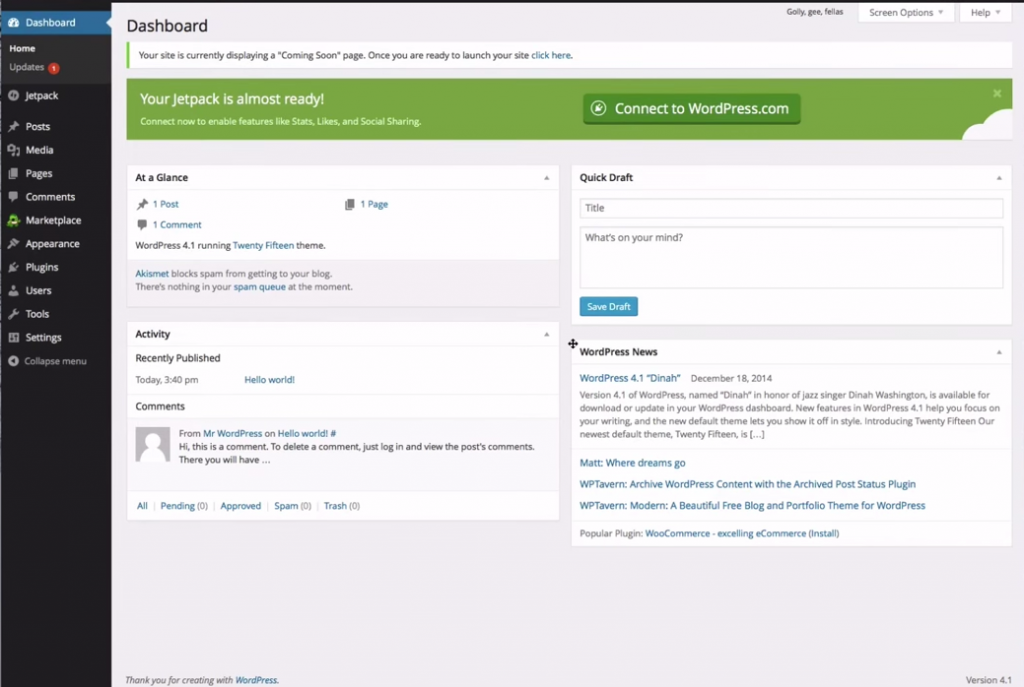
Task: Click the bubble icon beside 1 Comment
Action: coord(142,225)
